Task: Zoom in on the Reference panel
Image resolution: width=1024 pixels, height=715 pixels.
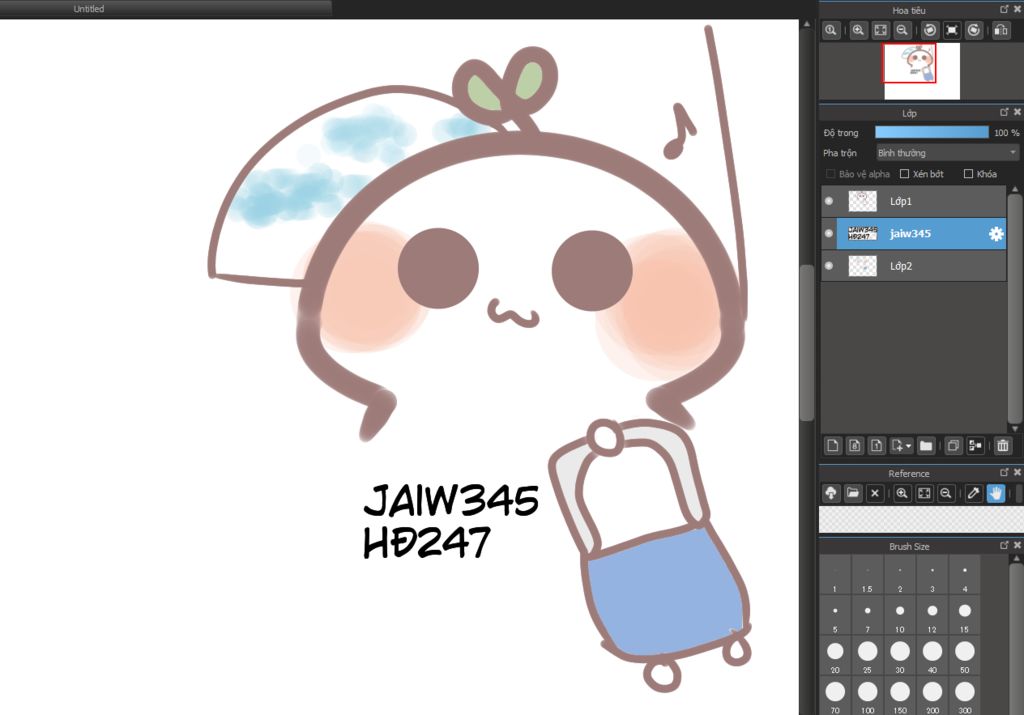Action: coord(902,494)
